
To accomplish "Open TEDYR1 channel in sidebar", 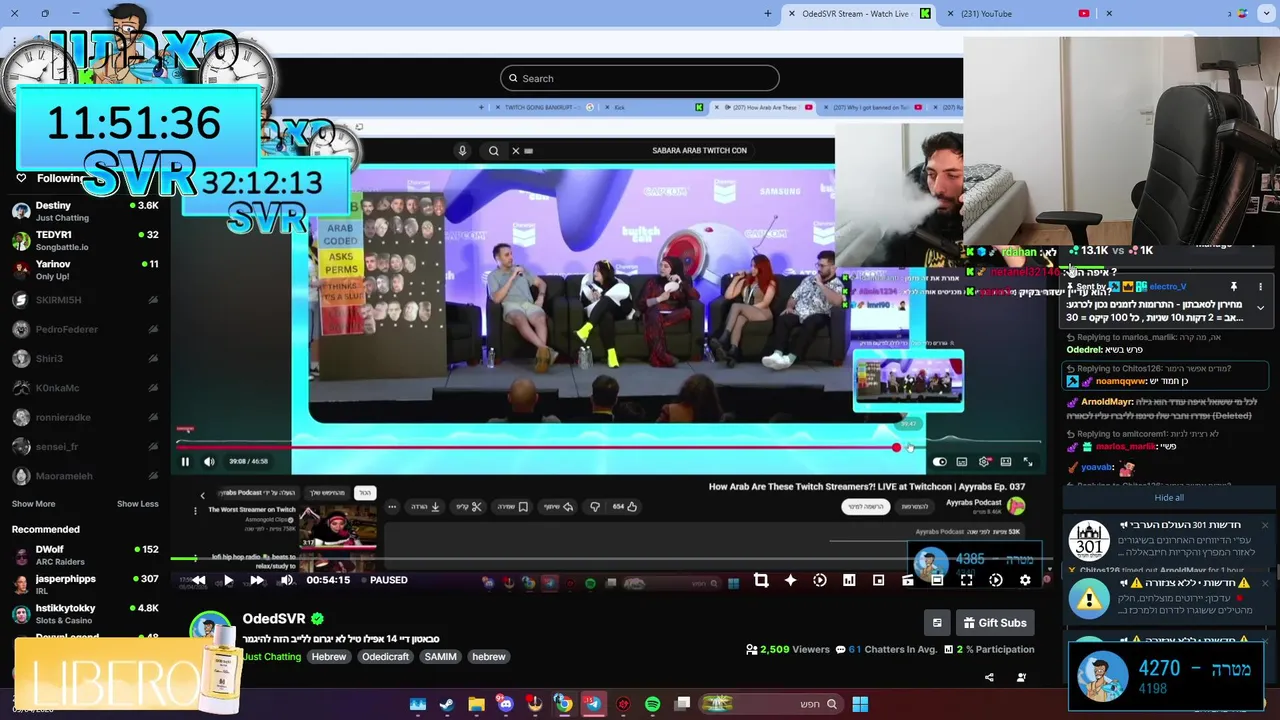I will 85,240.
